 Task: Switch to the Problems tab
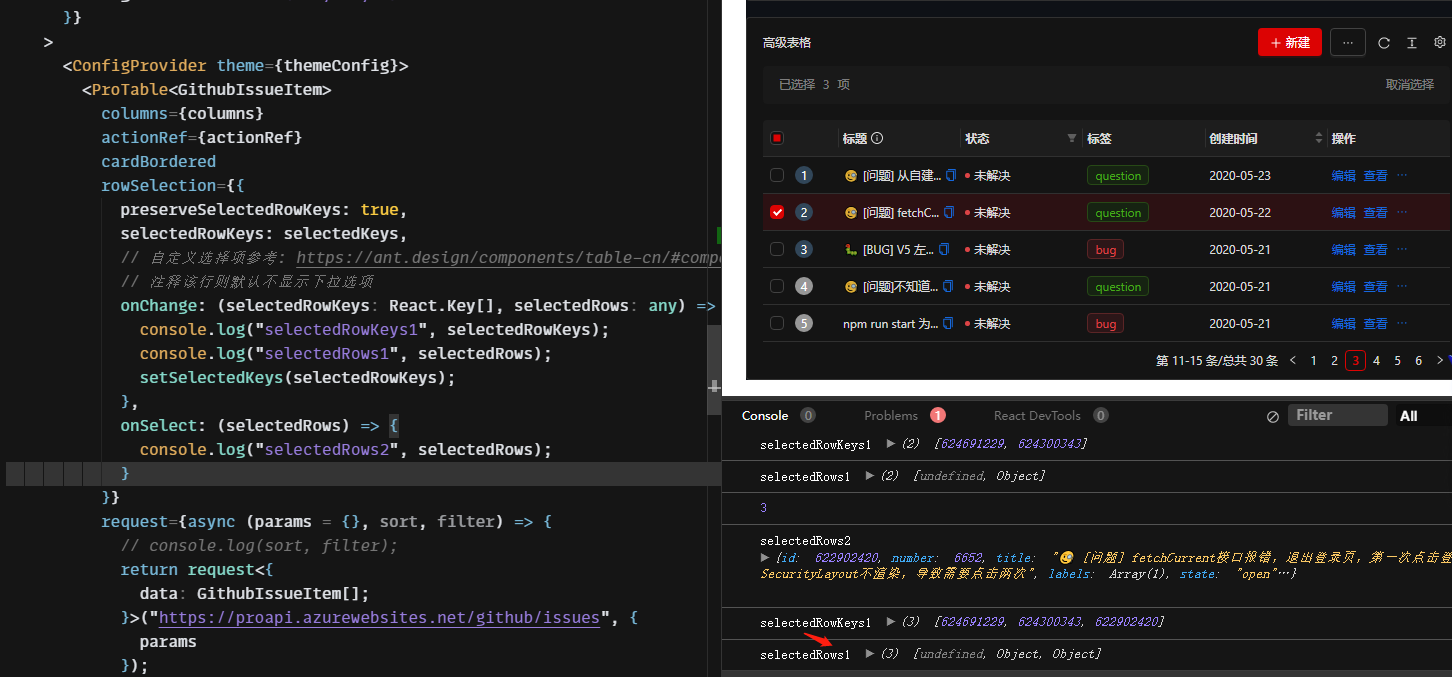(x=893, y=415)
